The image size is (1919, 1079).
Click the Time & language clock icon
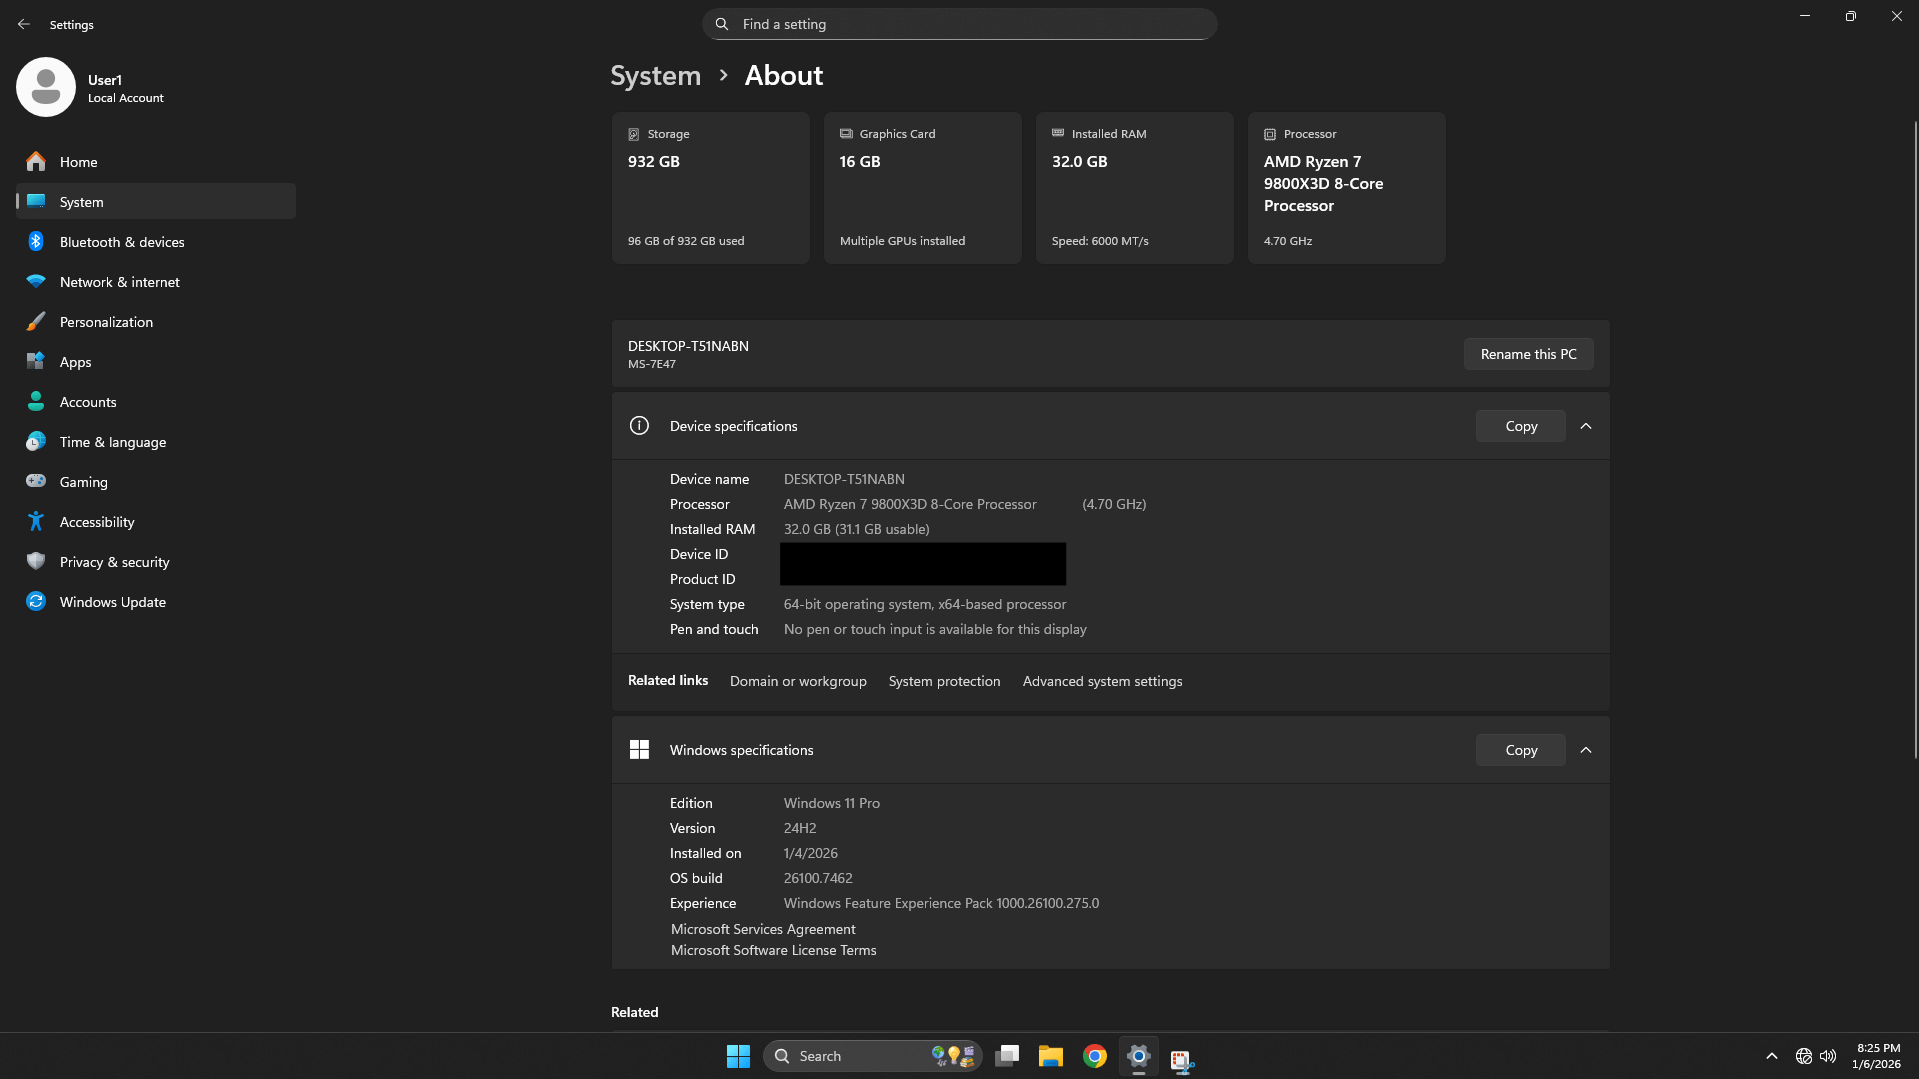(x=36, y=441)
